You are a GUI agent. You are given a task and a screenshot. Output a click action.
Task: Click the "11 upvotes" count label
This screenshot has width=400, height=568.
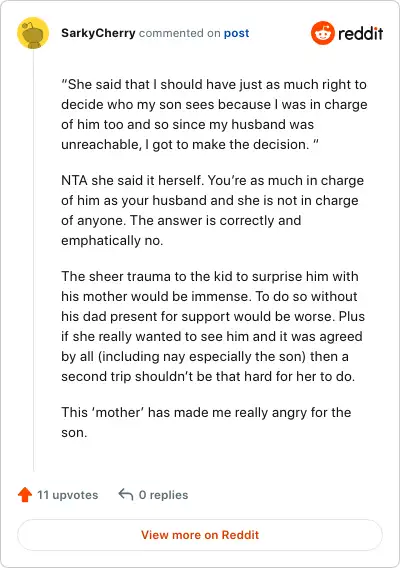68,495
